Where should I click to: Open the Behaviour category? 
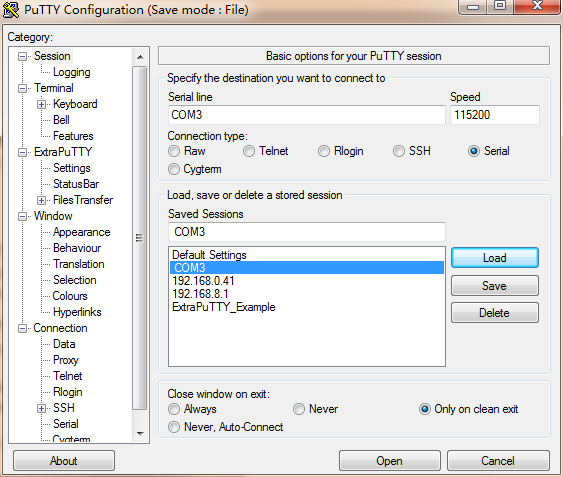(x=77, y=248)
